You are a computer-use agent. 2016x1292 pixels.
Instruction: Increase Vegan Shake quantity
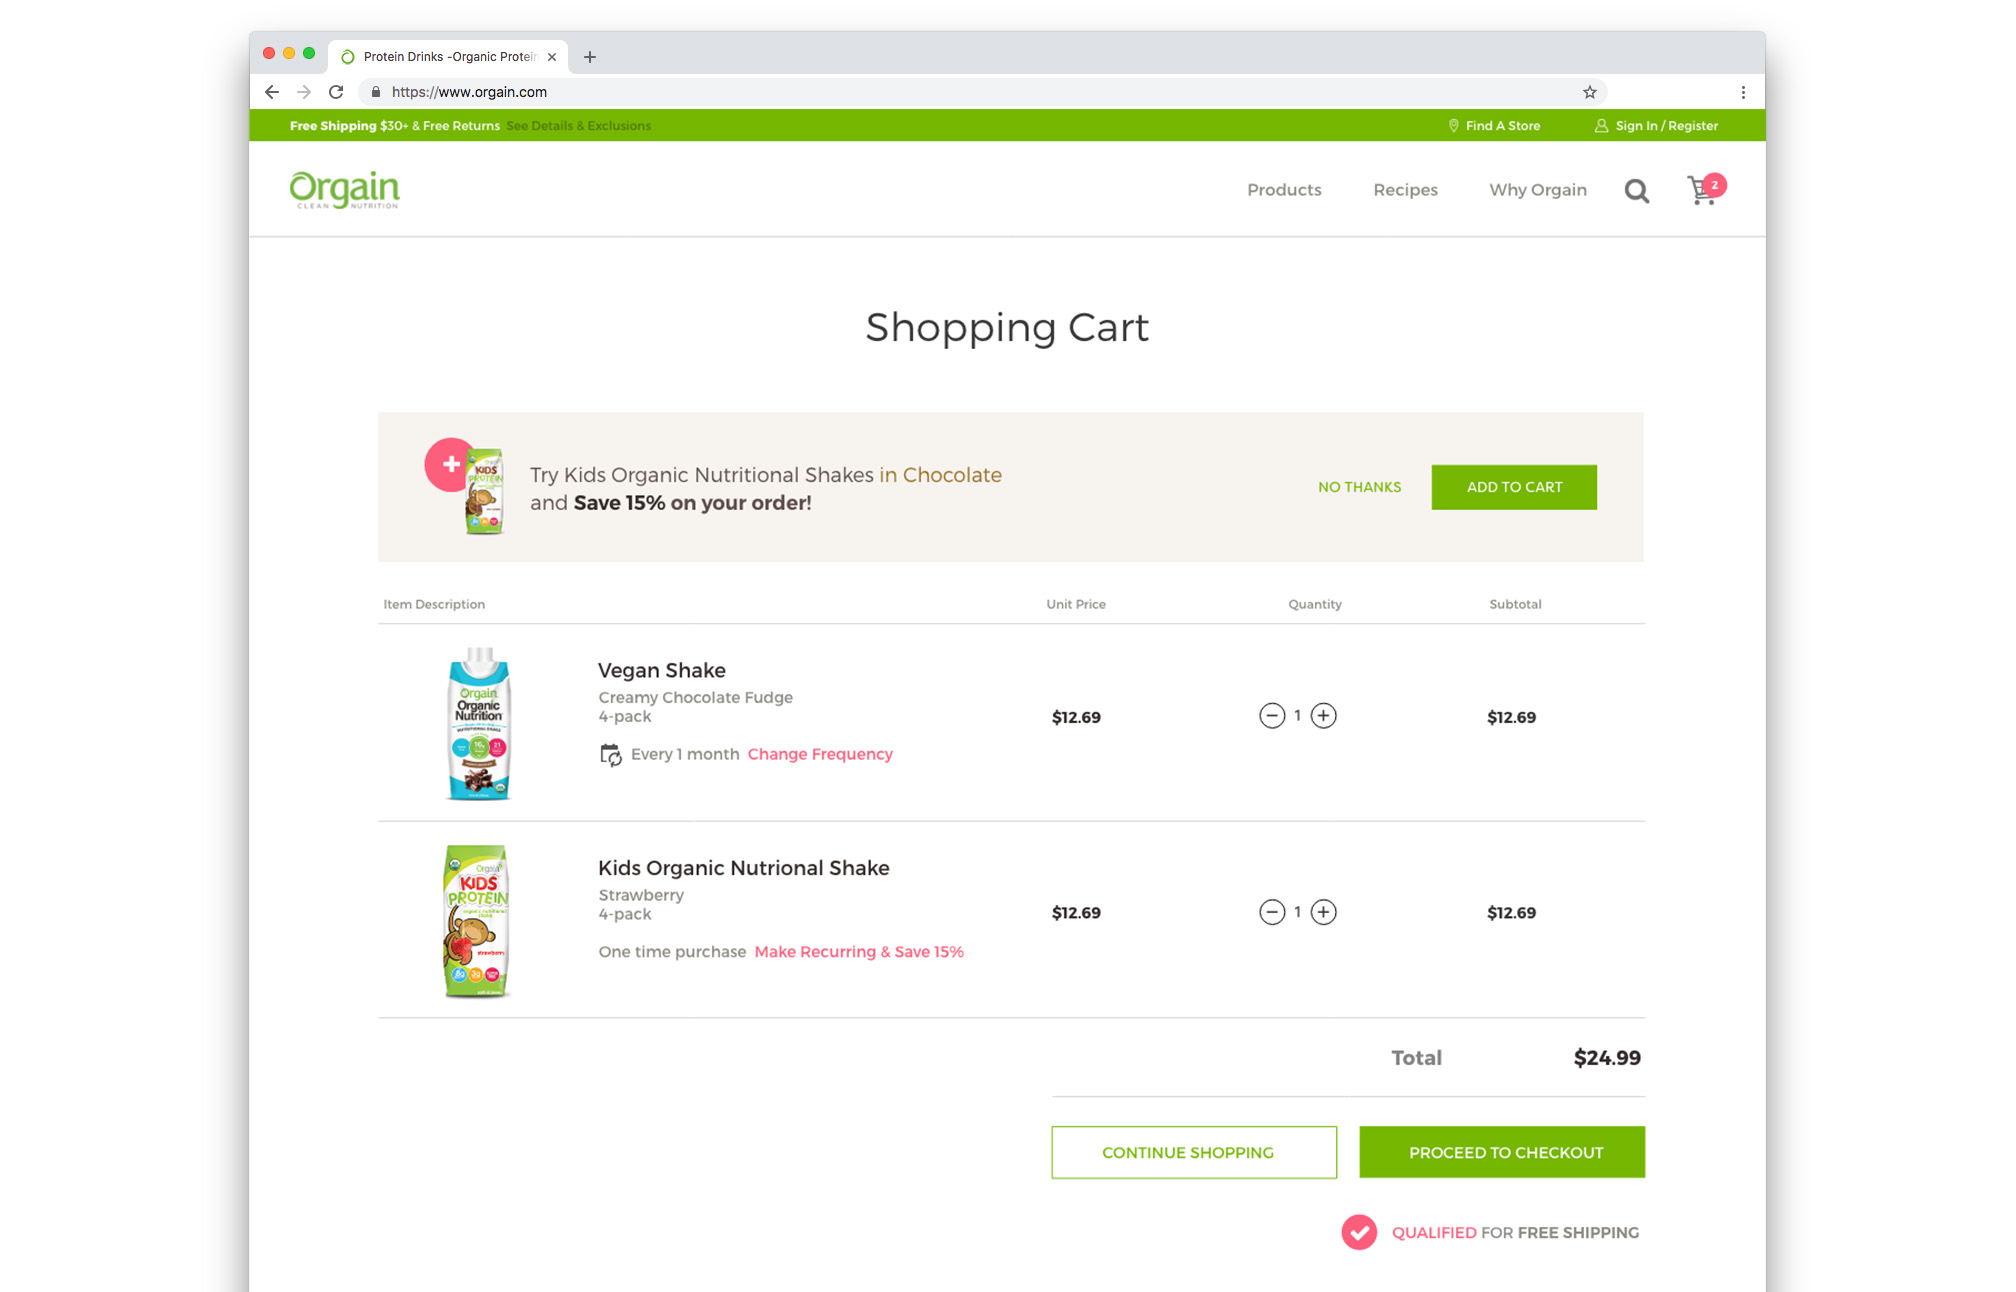pos(1323,716)
